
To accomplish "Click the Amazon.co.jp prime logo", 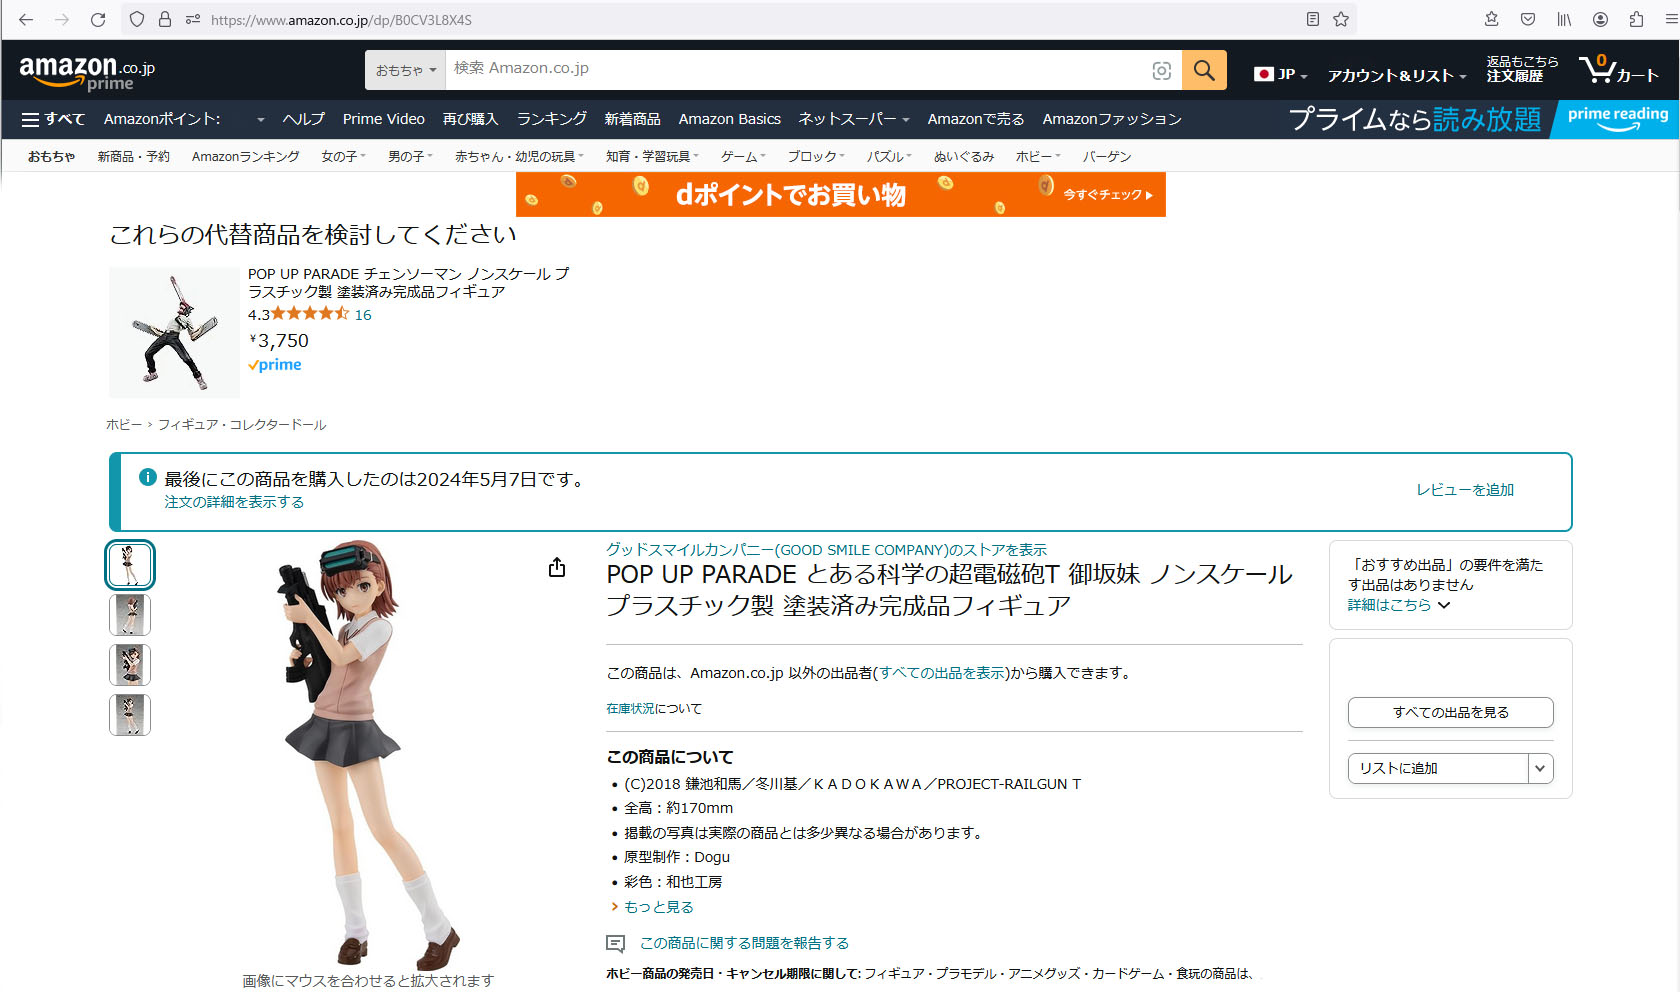I will [x=87, y=72].
